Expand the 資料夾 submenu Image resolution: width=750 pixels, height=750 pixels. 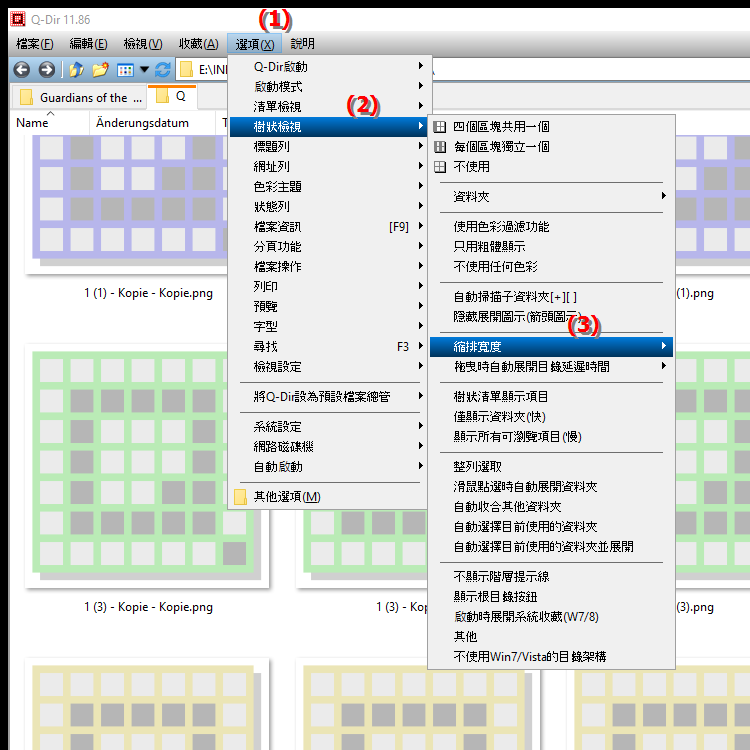[551, 197]
